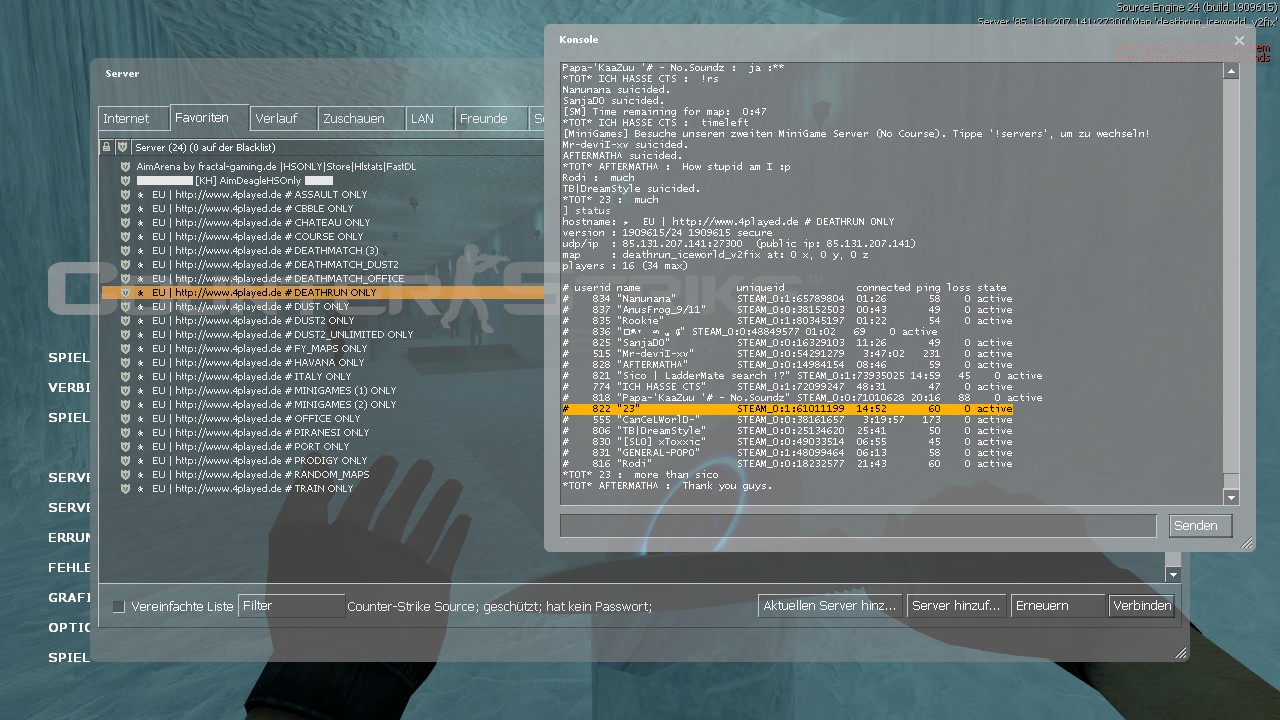Click shield icon beside FY_MAPS ONLY server
The image size is (1280, 720).
125,348
